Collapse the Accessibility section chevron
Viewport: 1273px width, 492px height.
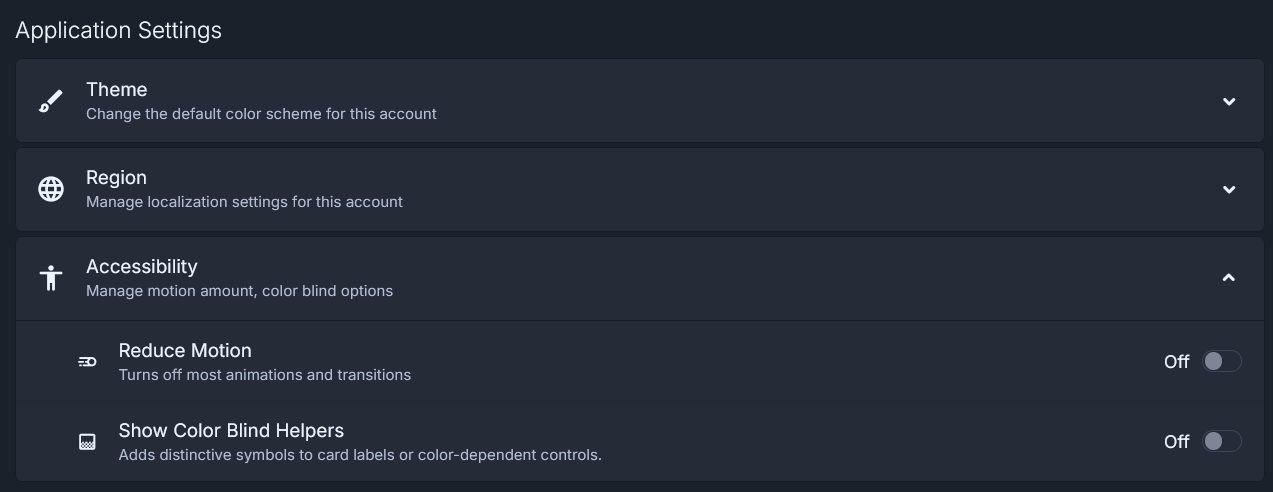click(x=1229, y=278)
